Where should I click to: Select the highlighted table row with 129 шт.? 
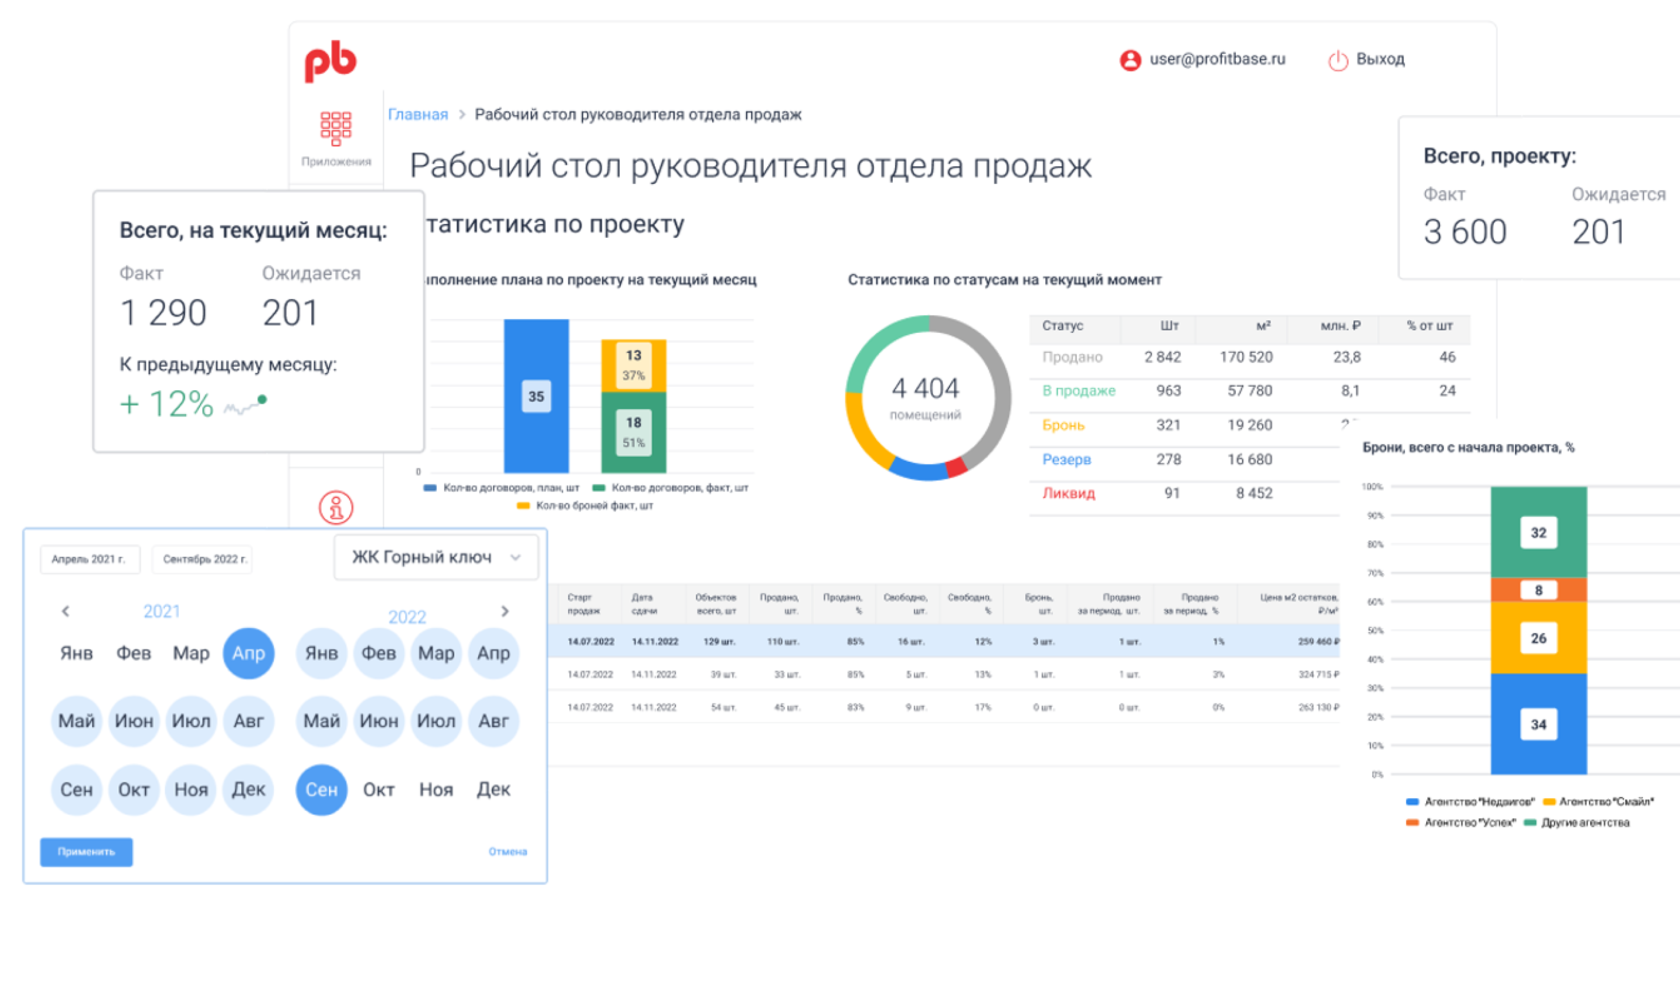(x=944, y=641)
